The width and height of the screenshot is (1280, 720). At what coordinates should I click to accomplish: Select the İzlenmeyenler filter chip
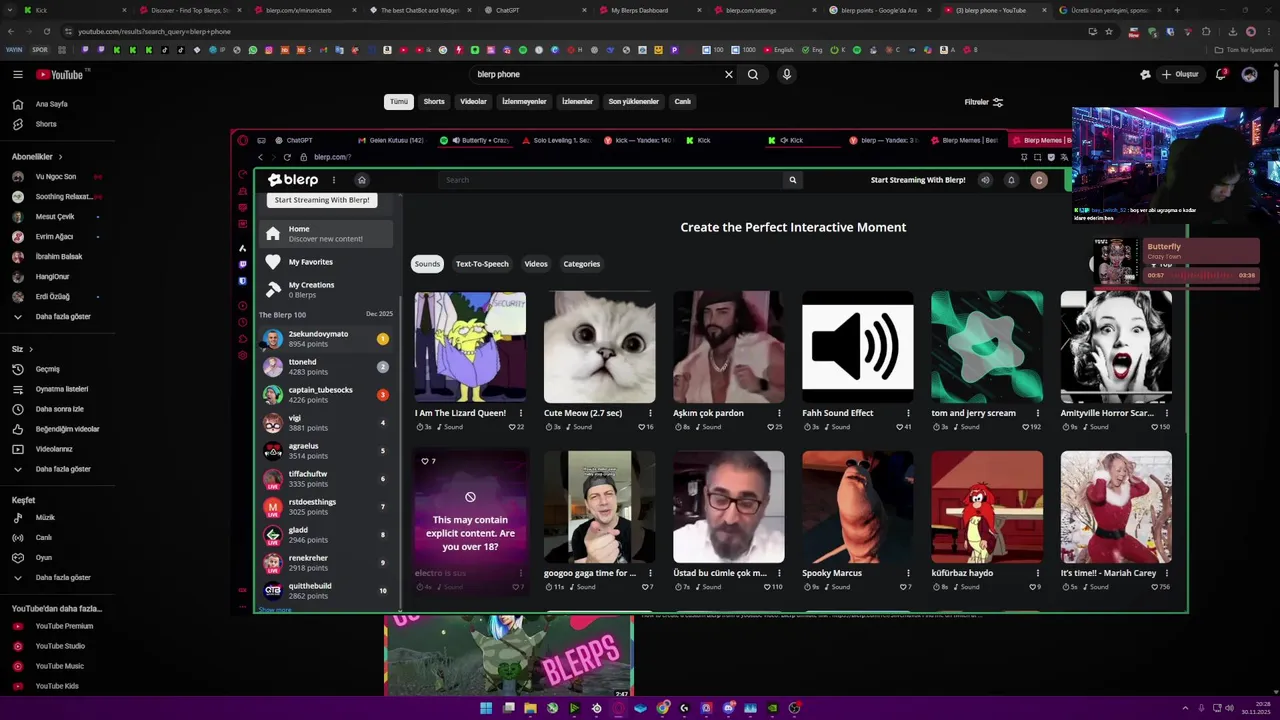point(524,102)
